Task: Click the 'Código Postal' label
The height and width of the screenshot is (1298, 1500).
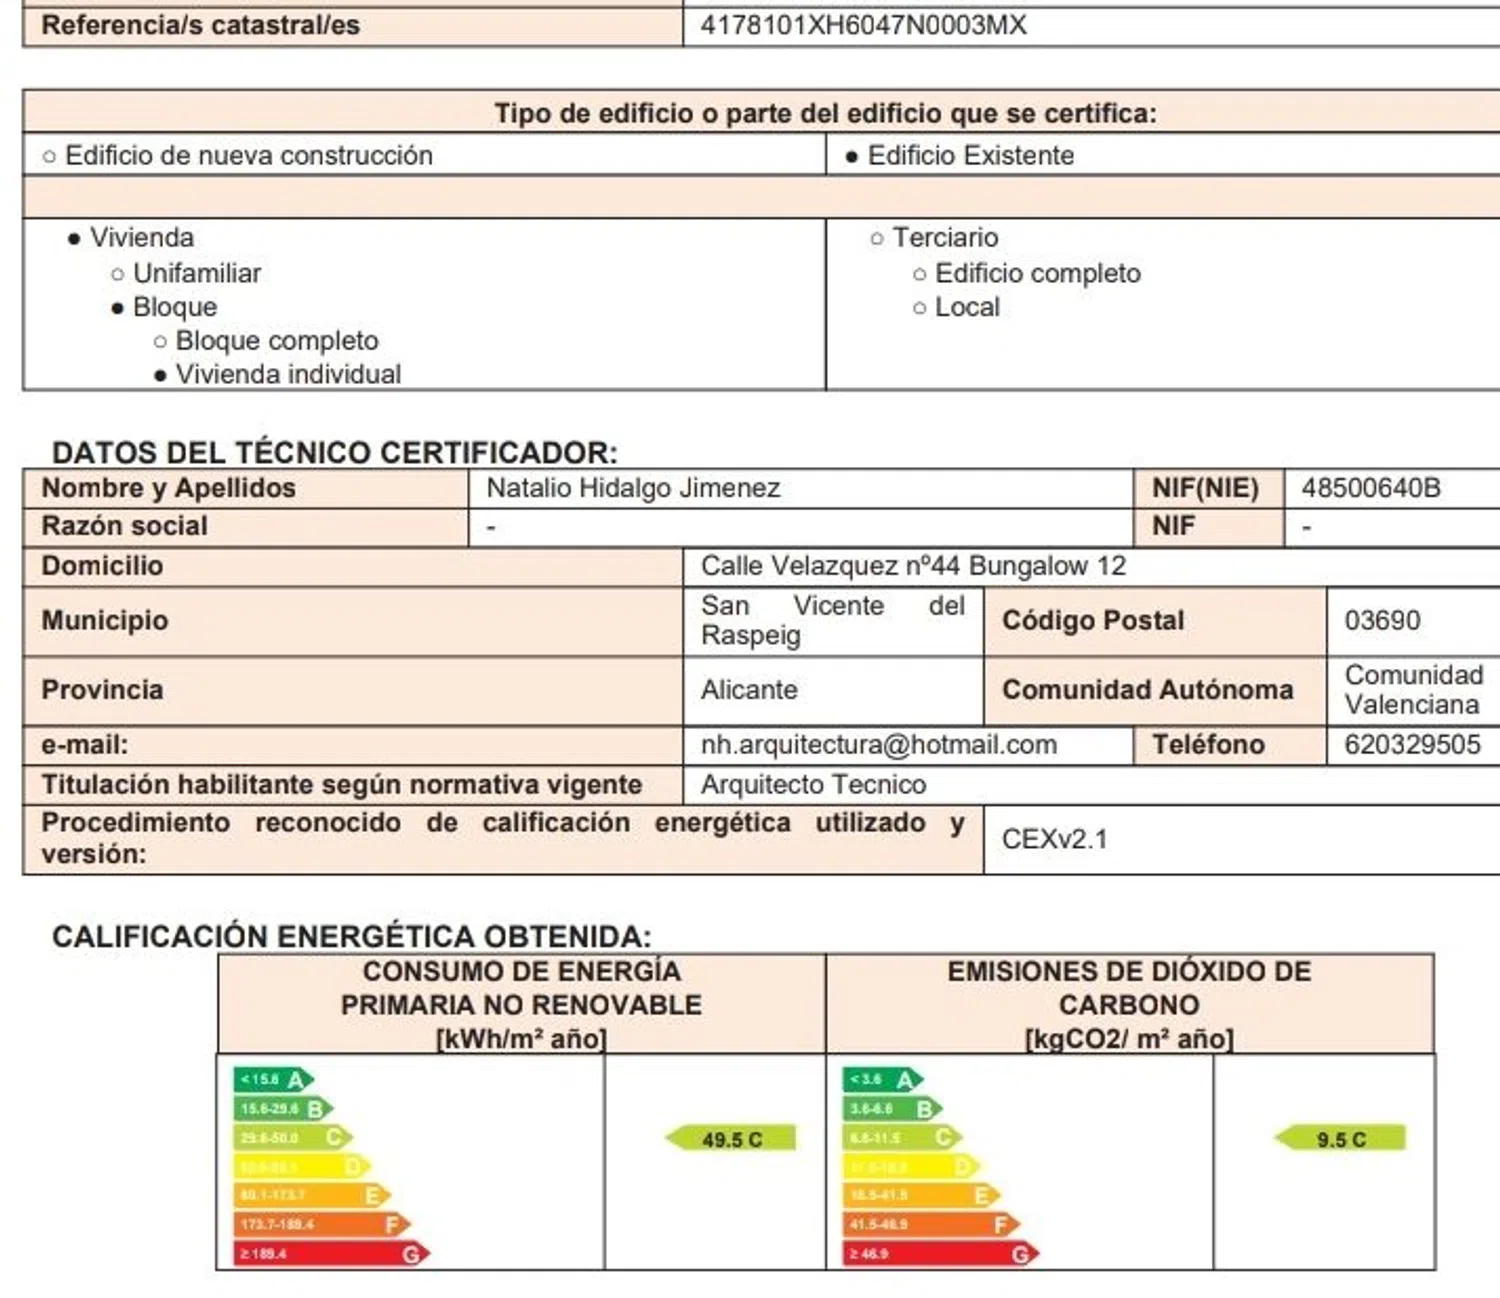Action: pos(1093,620)
